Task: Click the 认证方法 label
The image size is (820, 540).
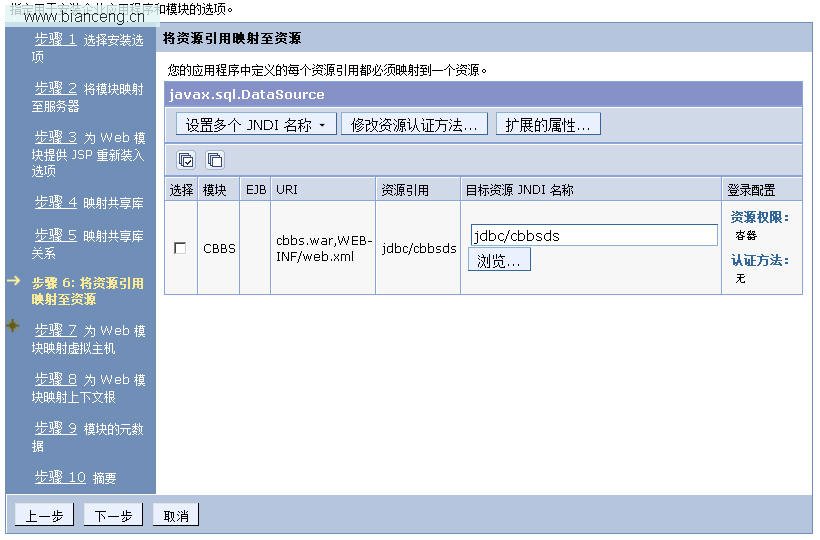Action: (759, 260)
